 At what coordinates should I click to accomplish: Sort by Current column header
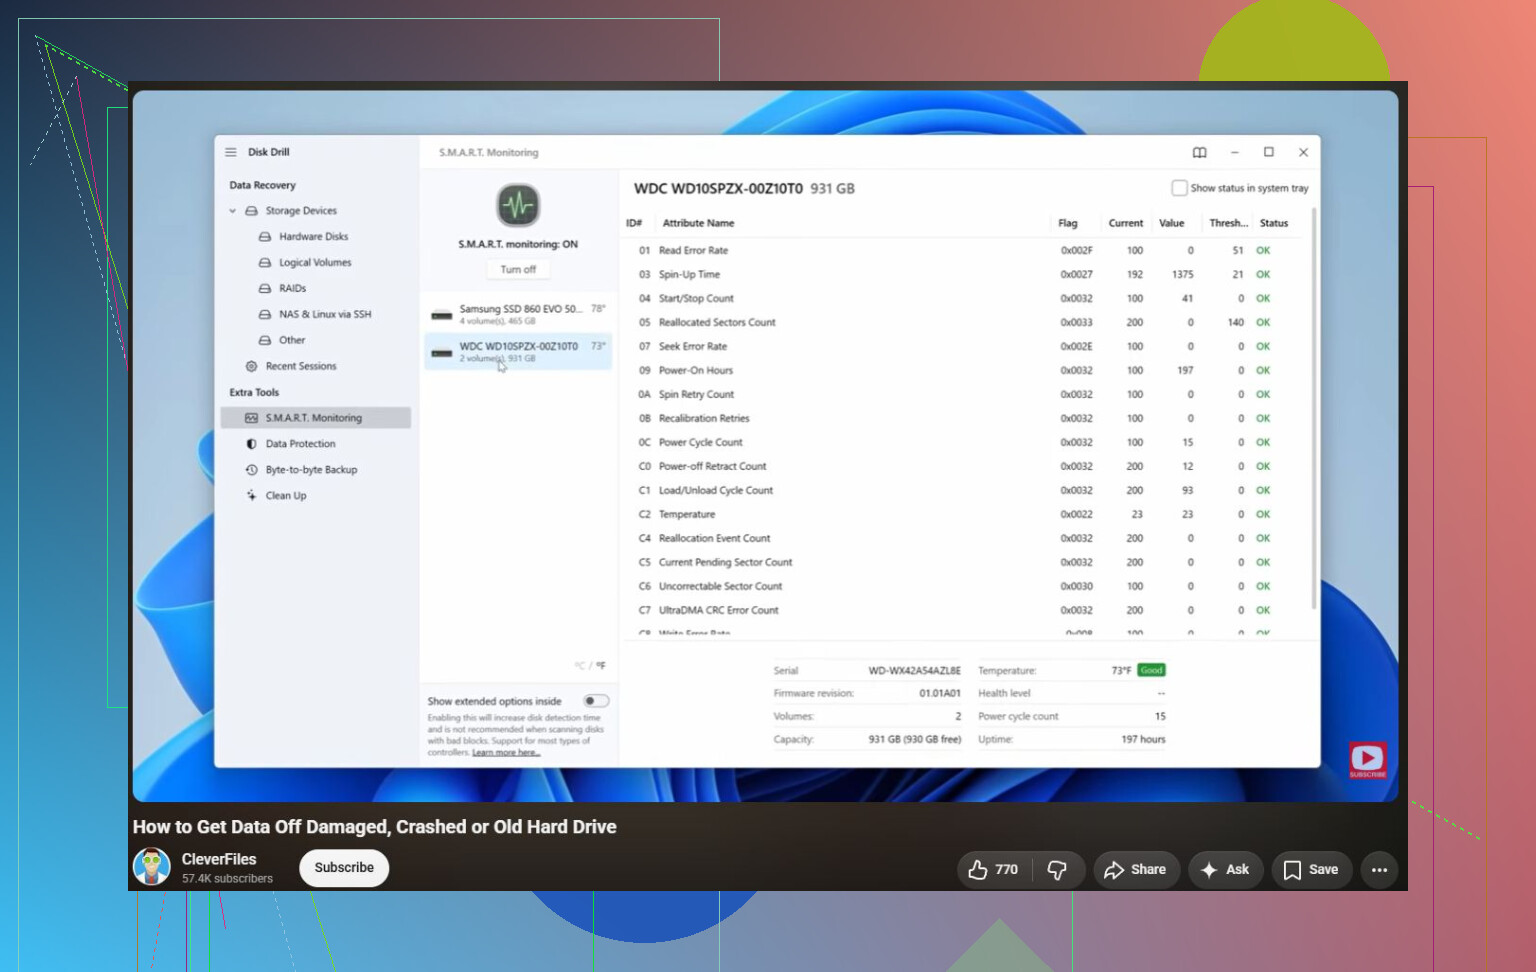click(x=1126, y=223)
